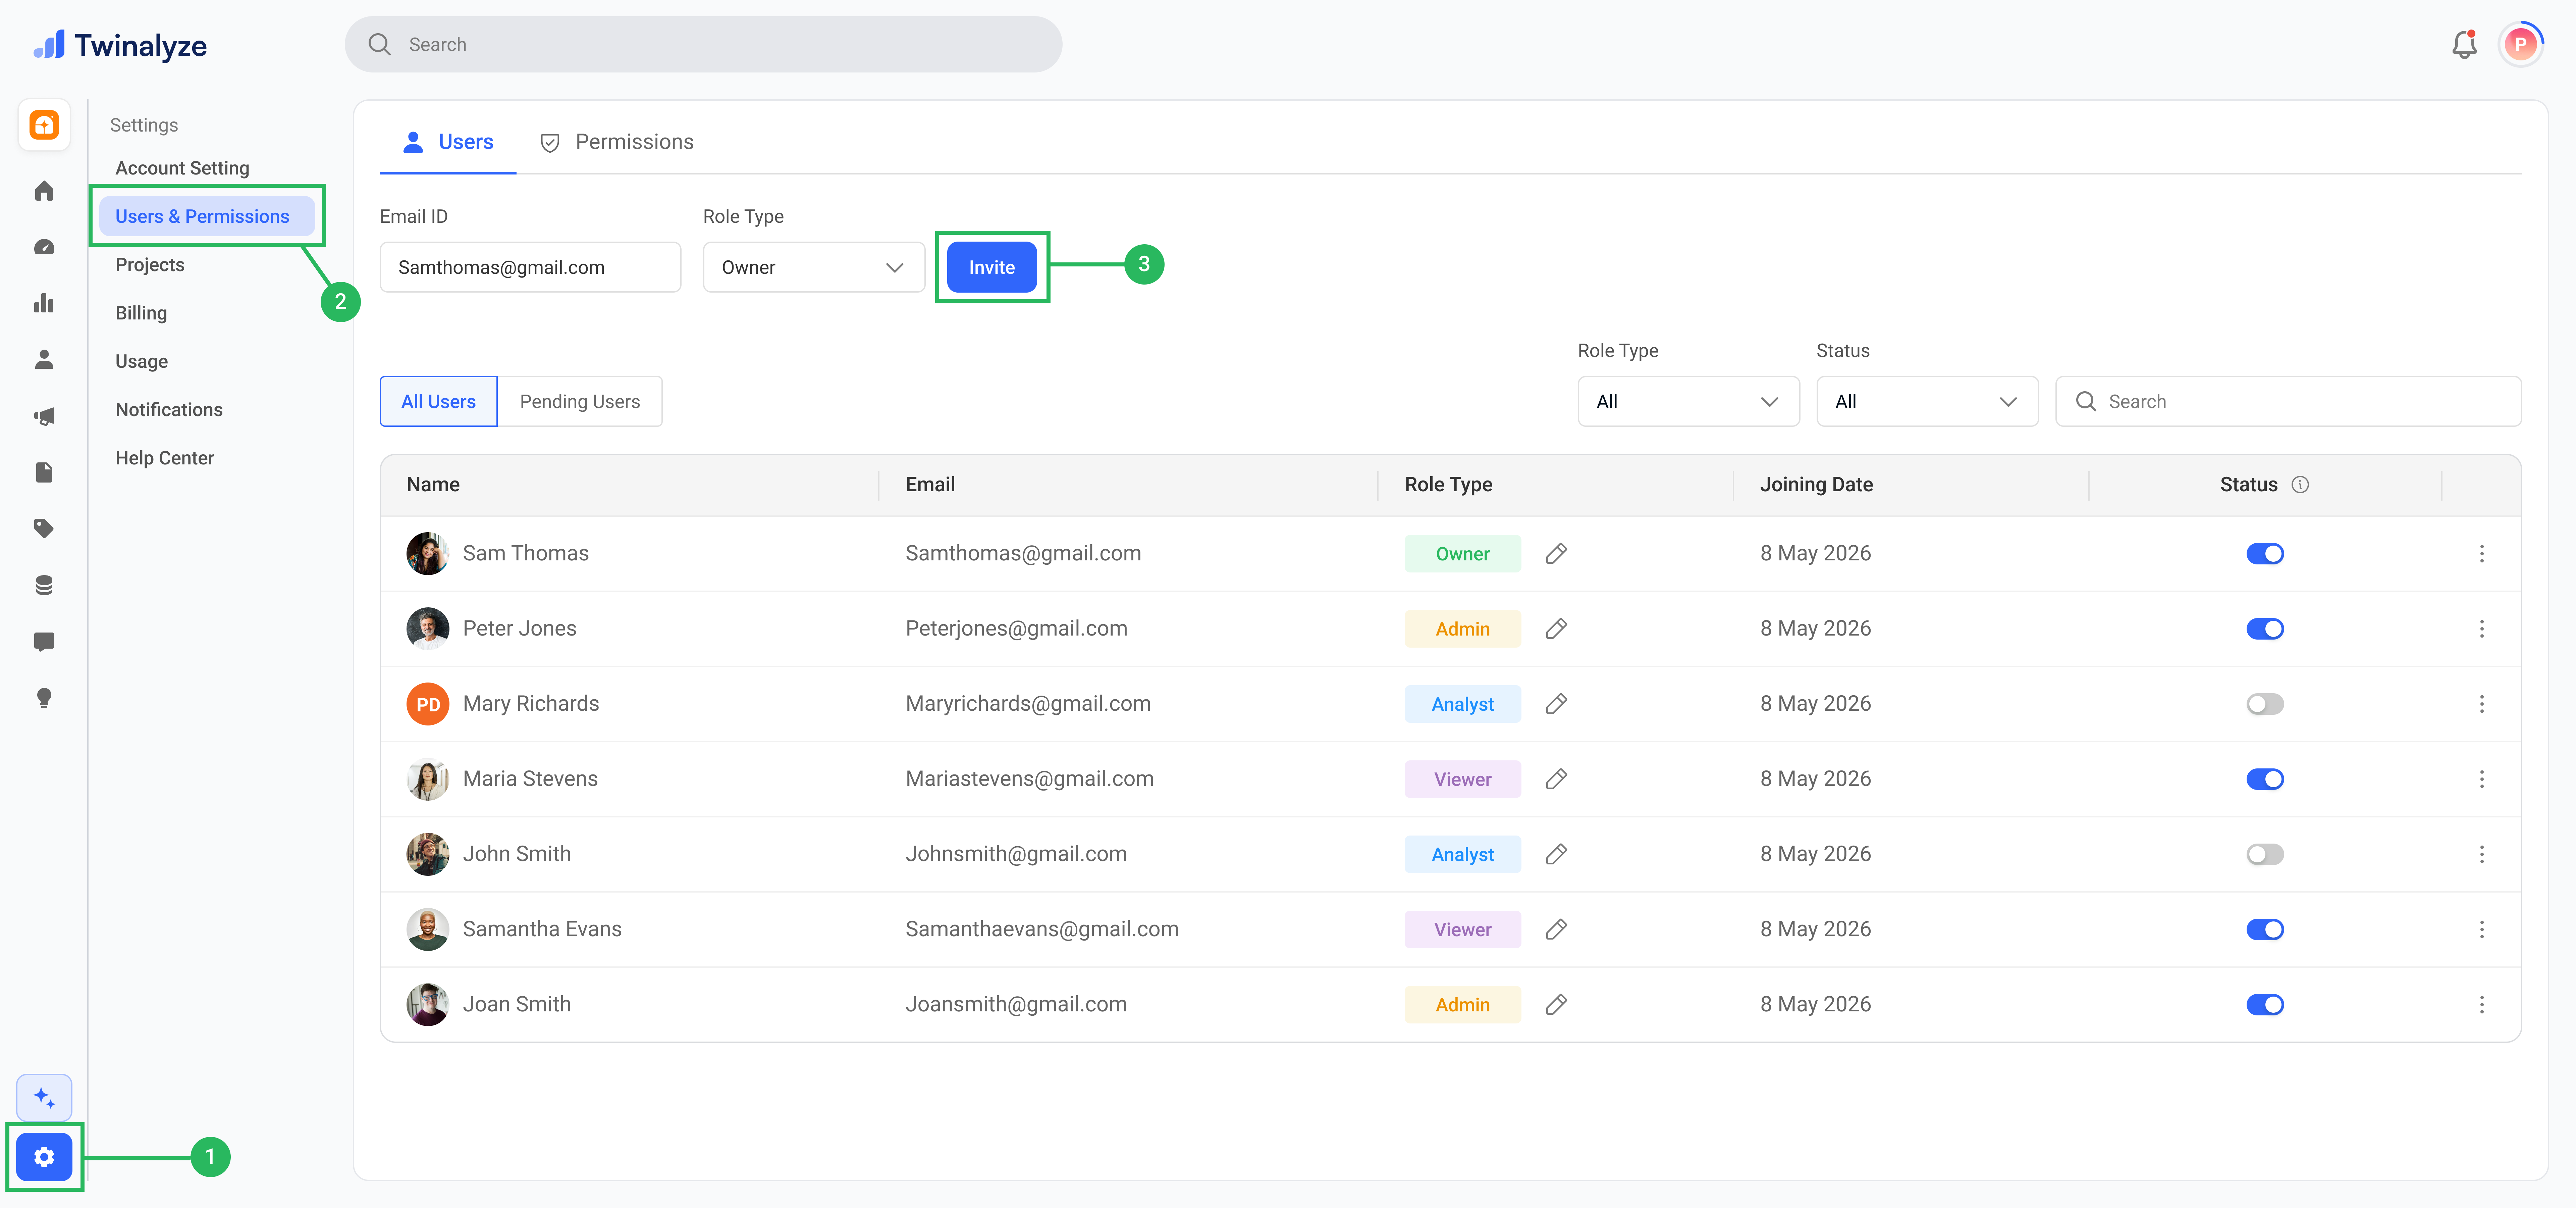The height and width of the screenshot is (1208, 2576).
Task: Disable Maria Stevens's status toggle
Action: [2265, 779]
